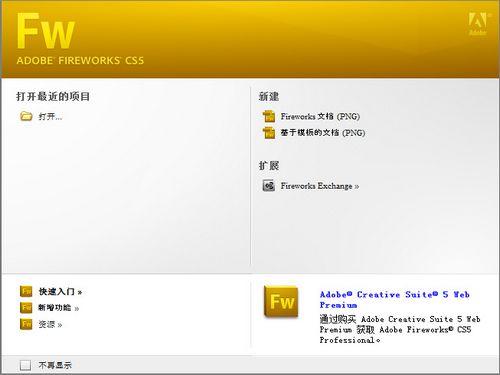Screen dimensions: 500x375
Task: Open the Adobe Creative Suite 5 Web Premium link
Action: click(395, 300)
